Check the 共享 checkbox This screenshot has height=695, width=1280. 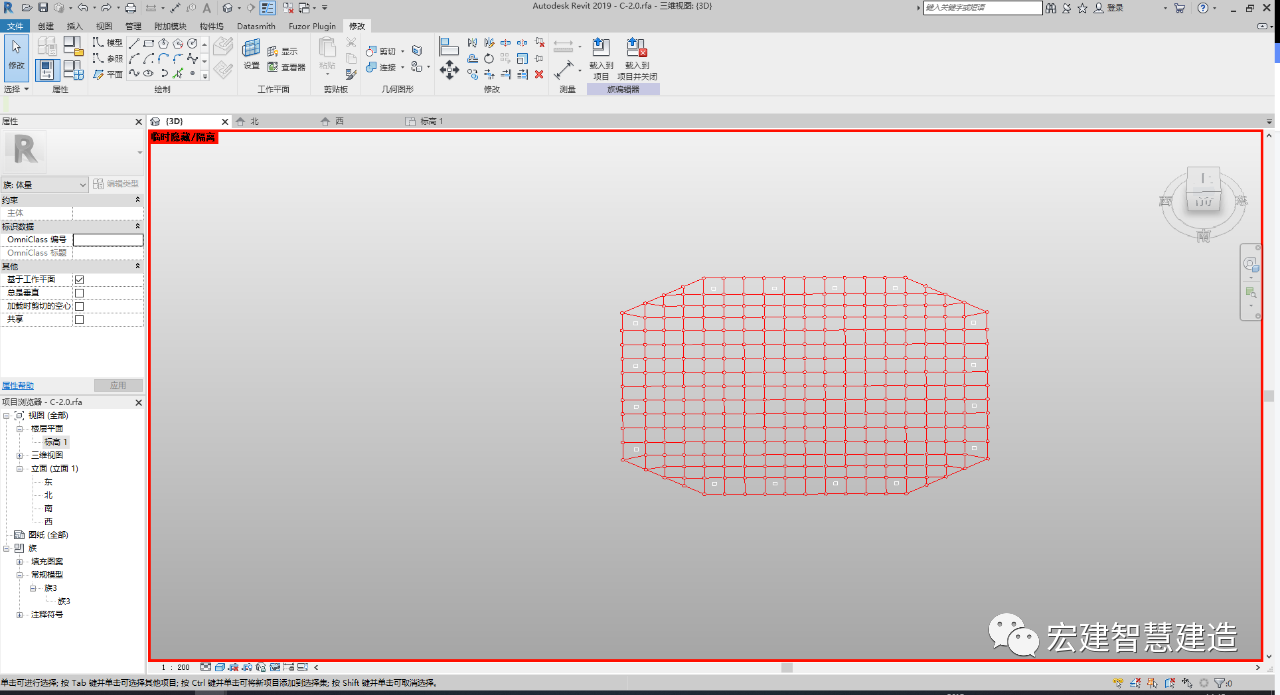79,320
